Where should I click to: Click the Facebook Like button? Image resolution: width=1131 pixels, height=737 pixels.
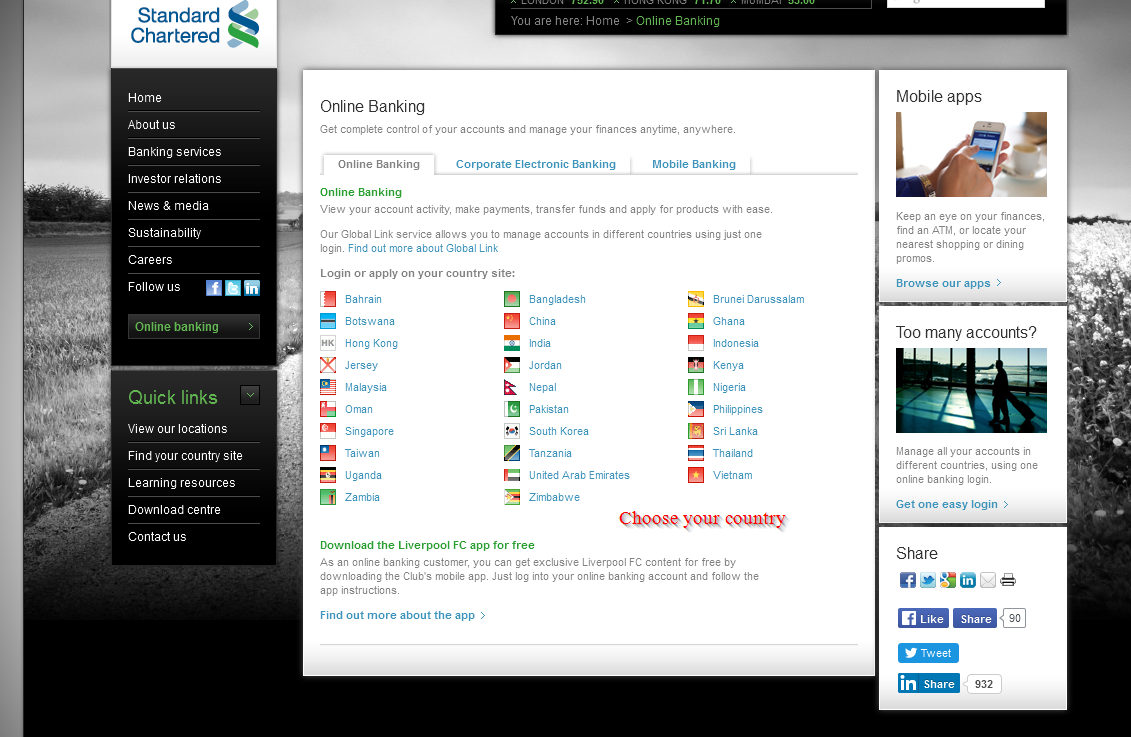pyautogui.click(x=923, y=618)
